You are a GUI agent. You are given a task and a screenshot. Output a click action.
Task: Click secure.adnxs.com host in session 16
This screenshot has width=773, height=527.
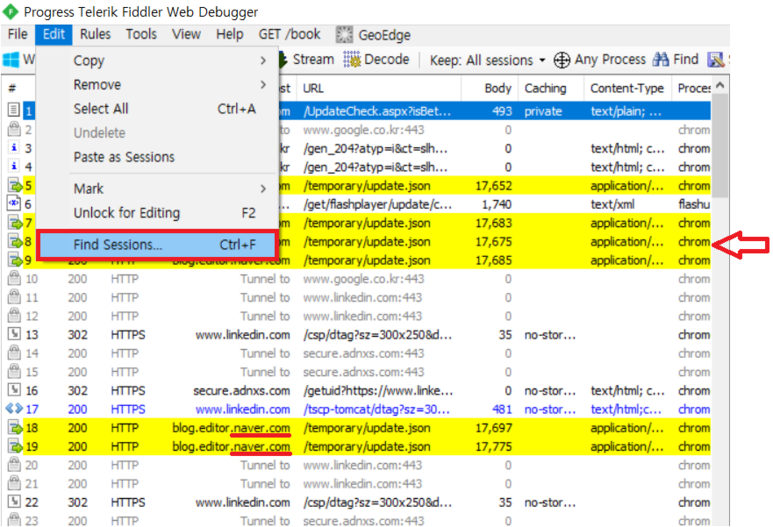(242, 390)
